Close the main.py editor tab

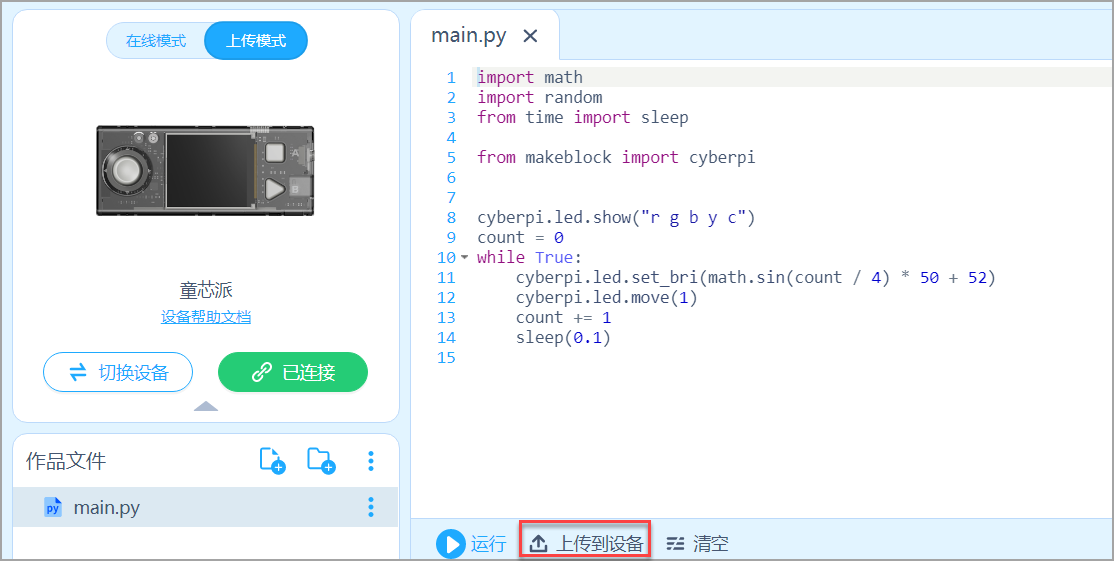(530, 36)
